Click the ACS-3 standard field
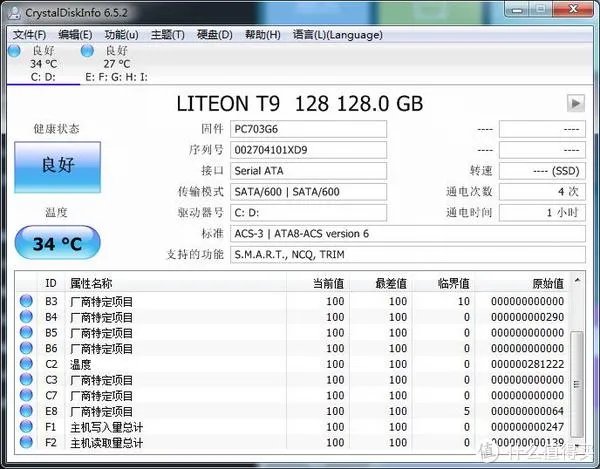 (408, 233)
